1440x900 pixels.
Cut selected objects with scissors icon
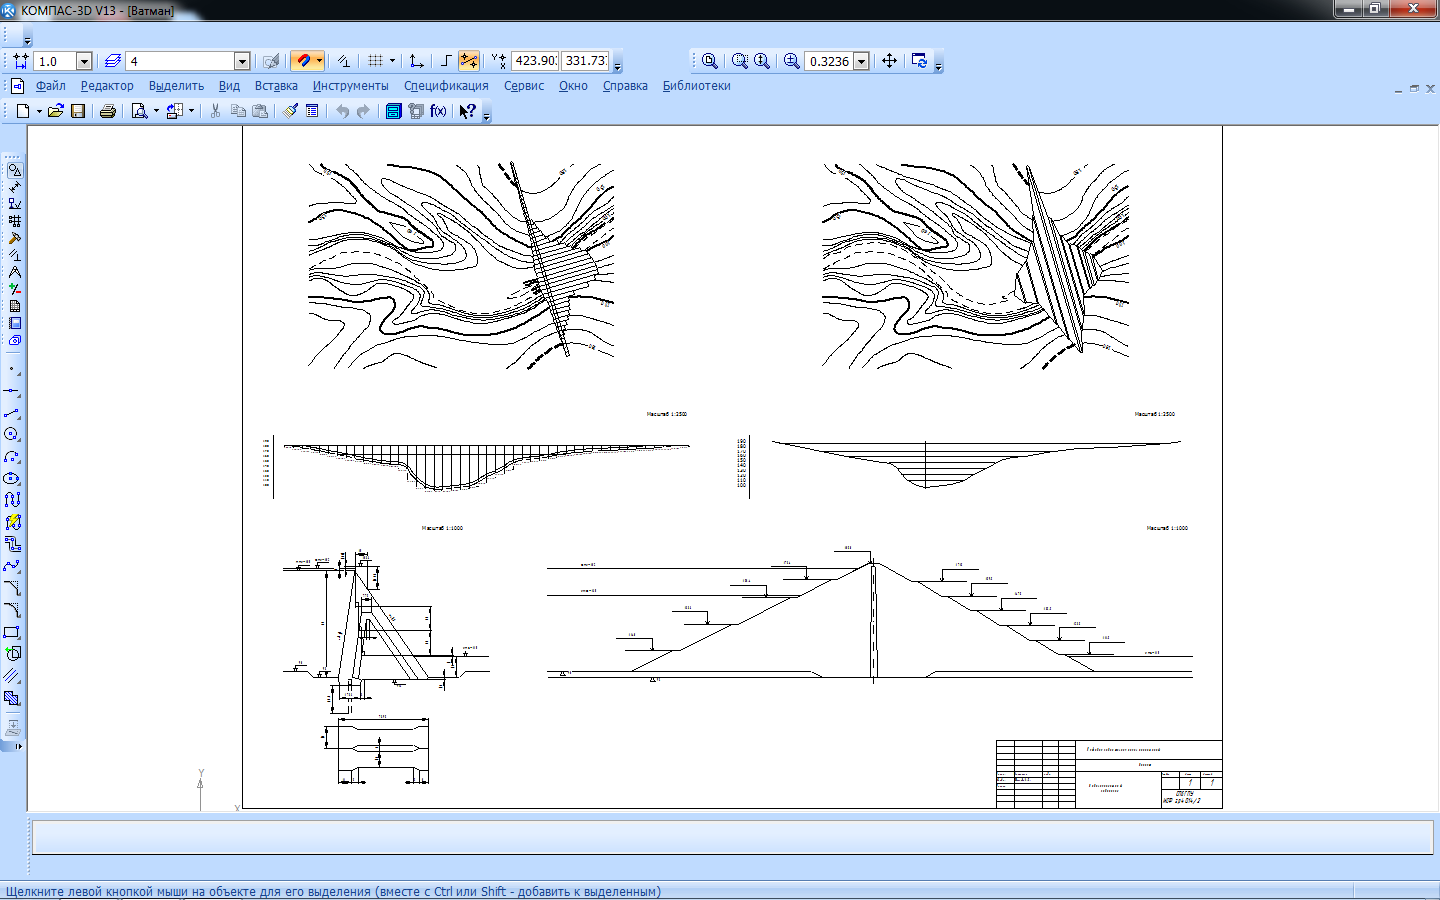[x=215, y=111]
